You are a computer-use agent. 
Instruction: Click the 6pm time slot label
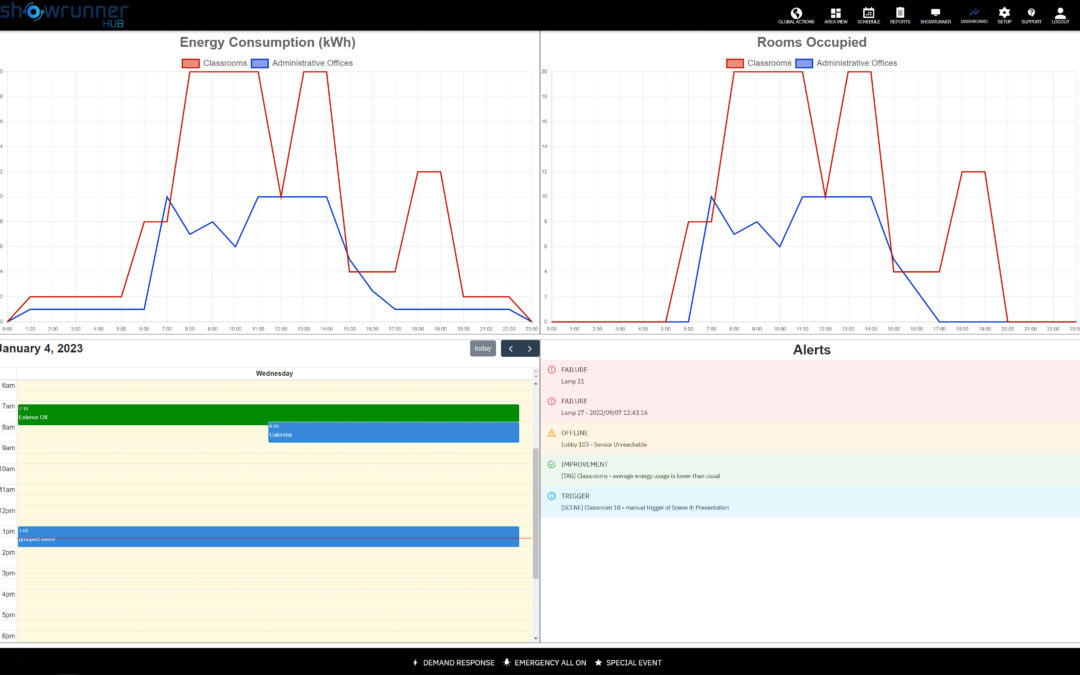point(8,636)
